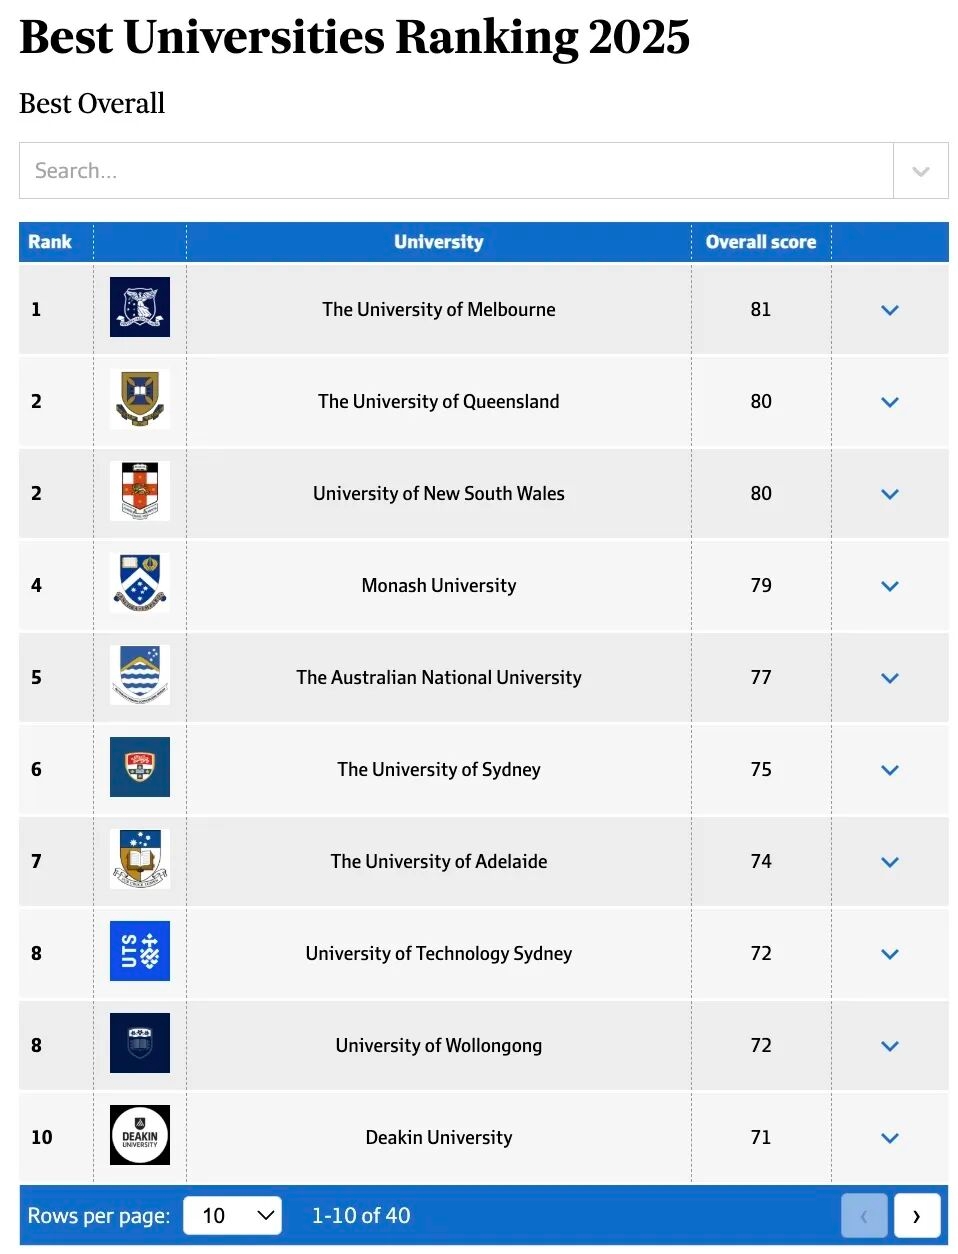Image resolution: width=958 pixels, height=1254 pixels.
Task: Sort by the Rank column header
Action: point(50,242)
